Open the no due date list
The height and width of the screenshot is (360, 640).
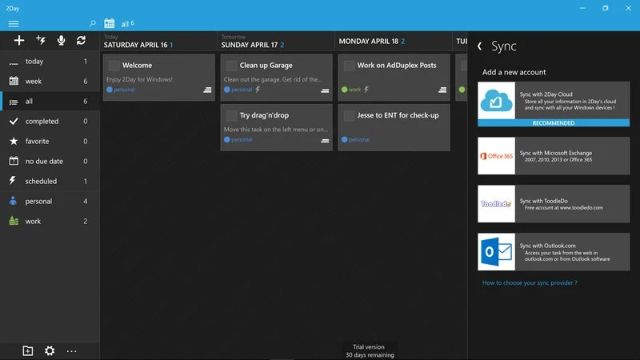point(50,161)
